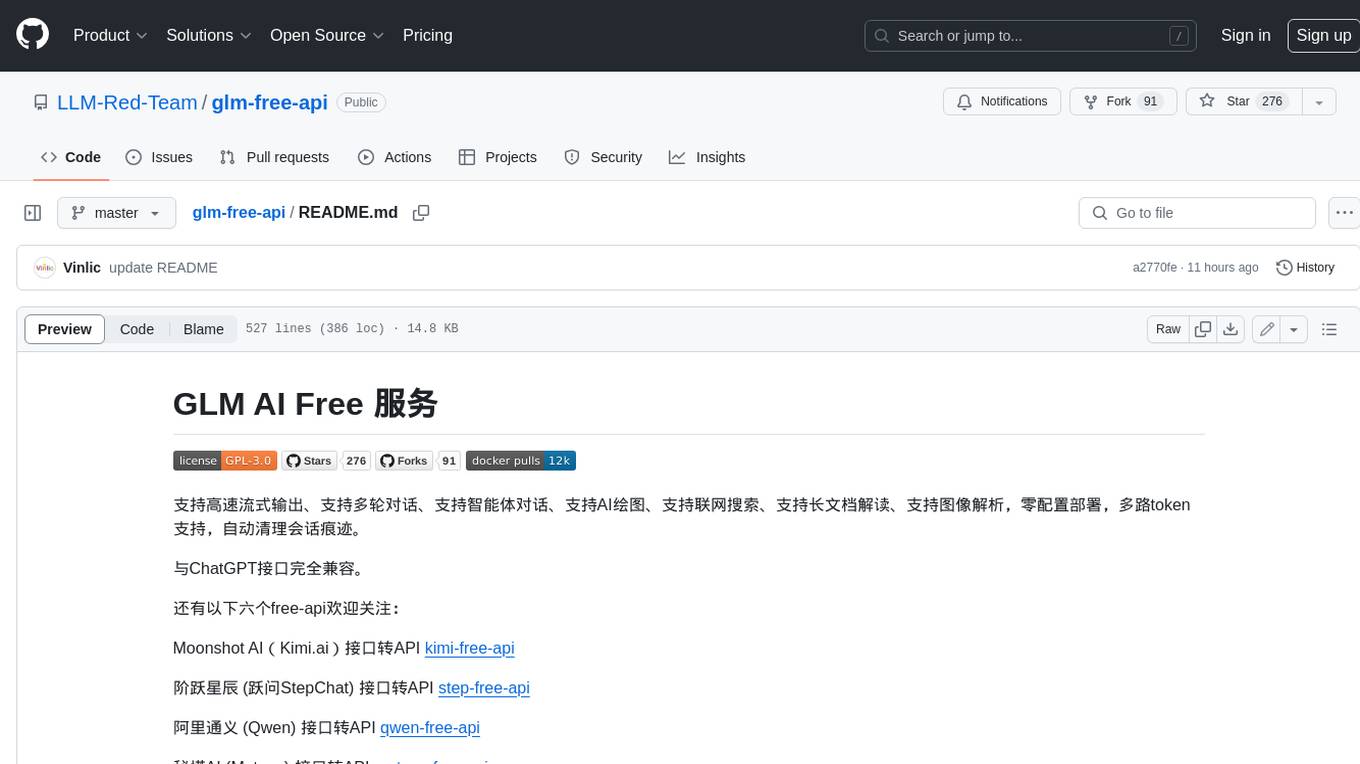Click the glm-free-api breadcrumb link

point(239,212)
